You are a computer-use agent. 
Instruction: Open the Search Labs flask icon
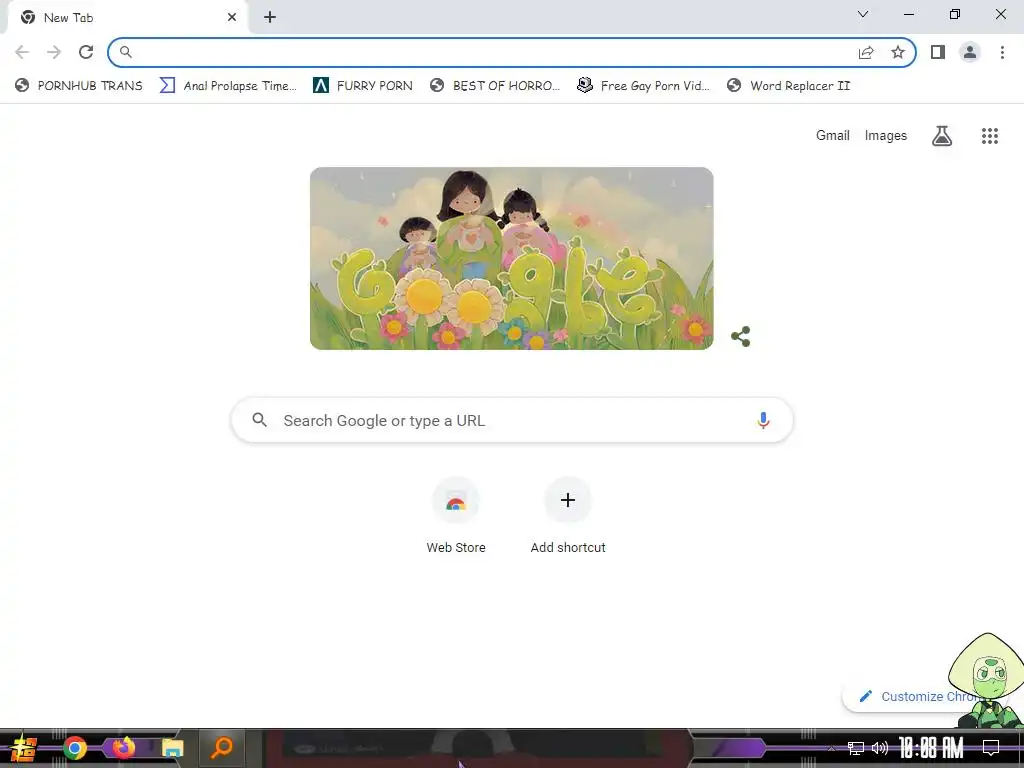pyautogui.click(x=942, y=136)
